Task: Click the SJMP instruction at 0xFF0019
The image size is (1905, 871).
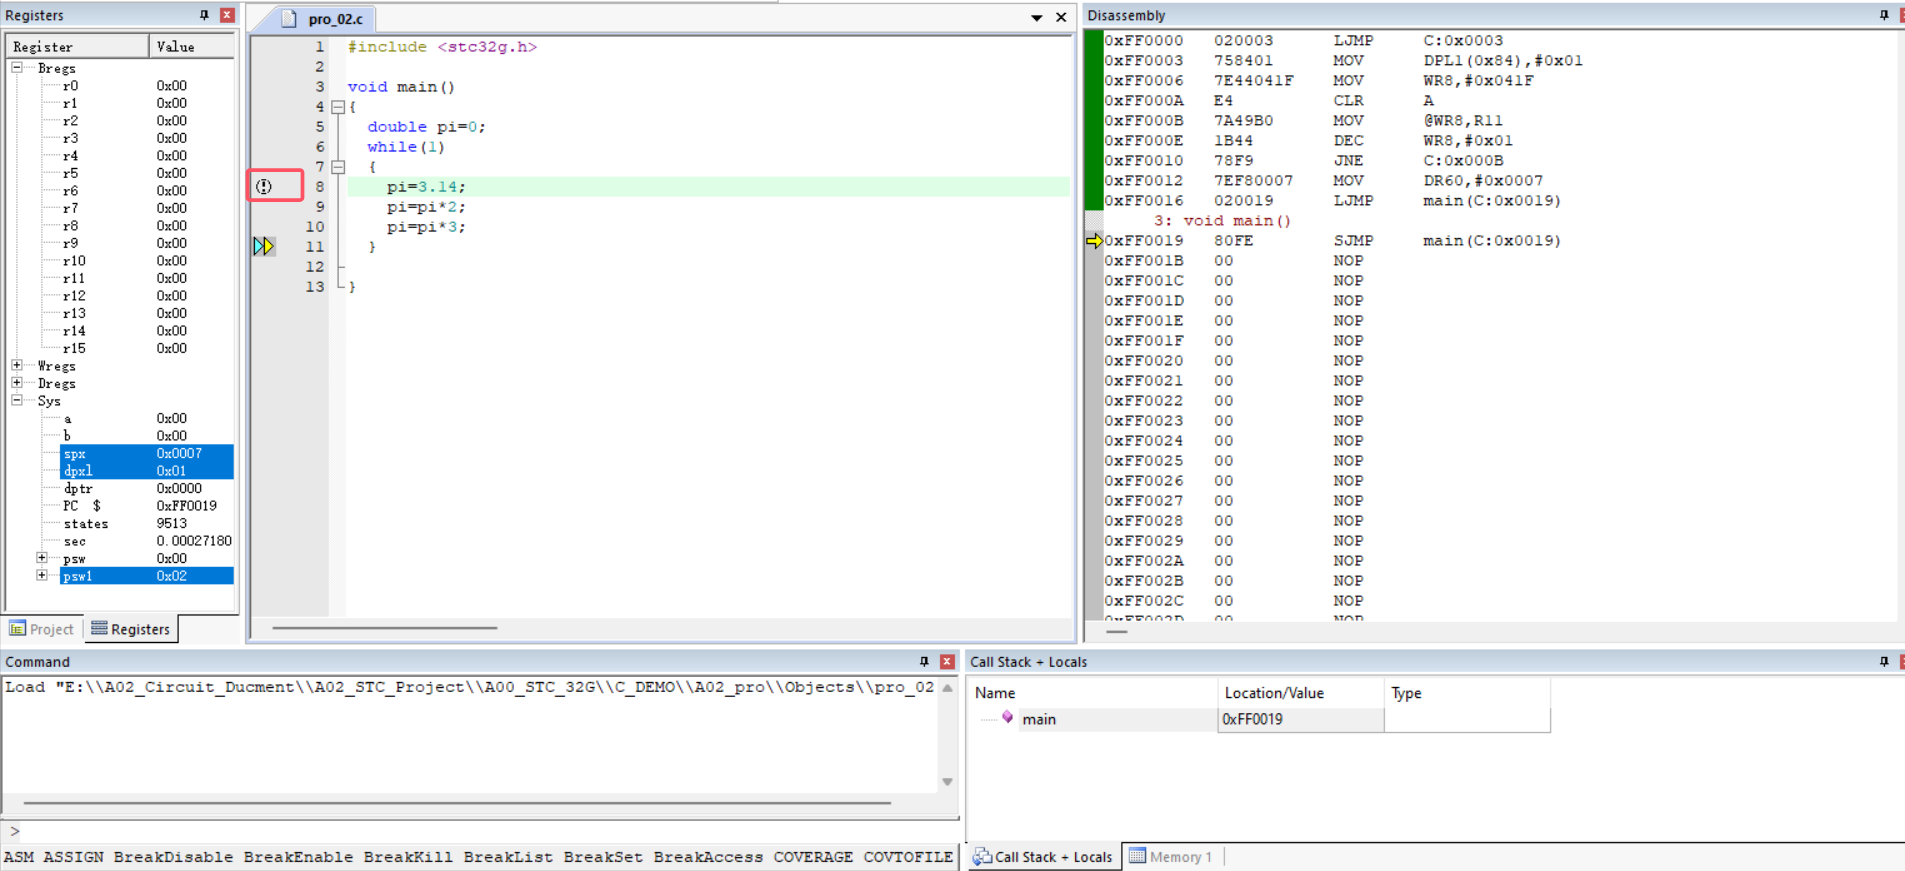Action: [x=1352, y=241]
